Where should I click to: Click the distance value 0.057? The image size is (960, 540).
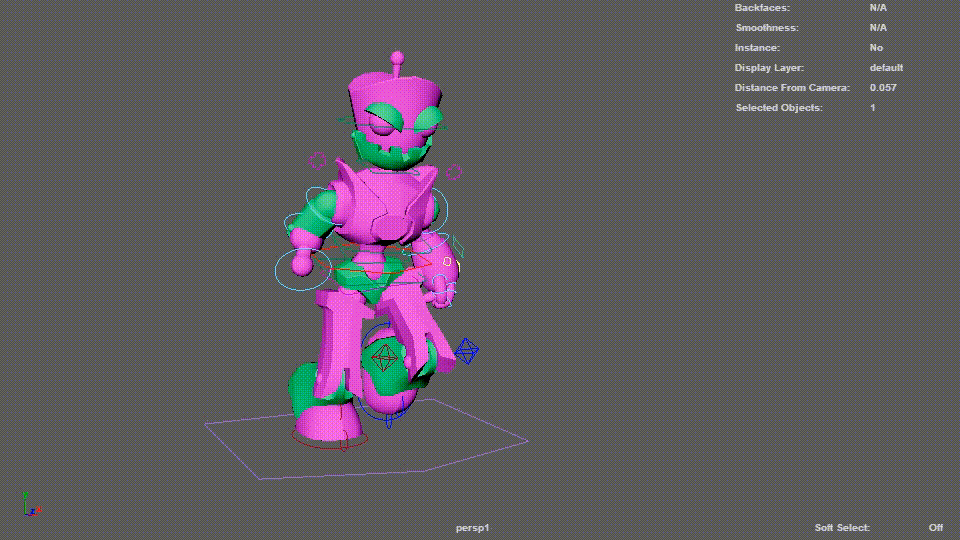883,88
